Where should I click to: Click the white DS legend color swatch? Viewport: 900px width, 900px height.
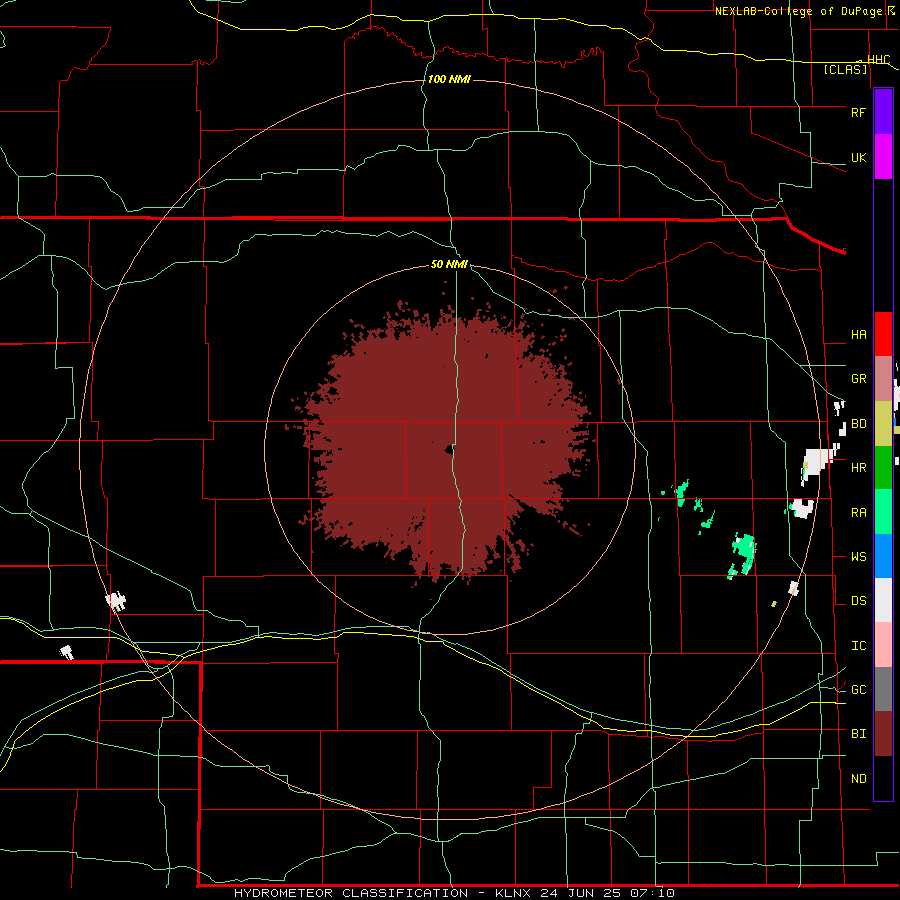pos(883,600)
